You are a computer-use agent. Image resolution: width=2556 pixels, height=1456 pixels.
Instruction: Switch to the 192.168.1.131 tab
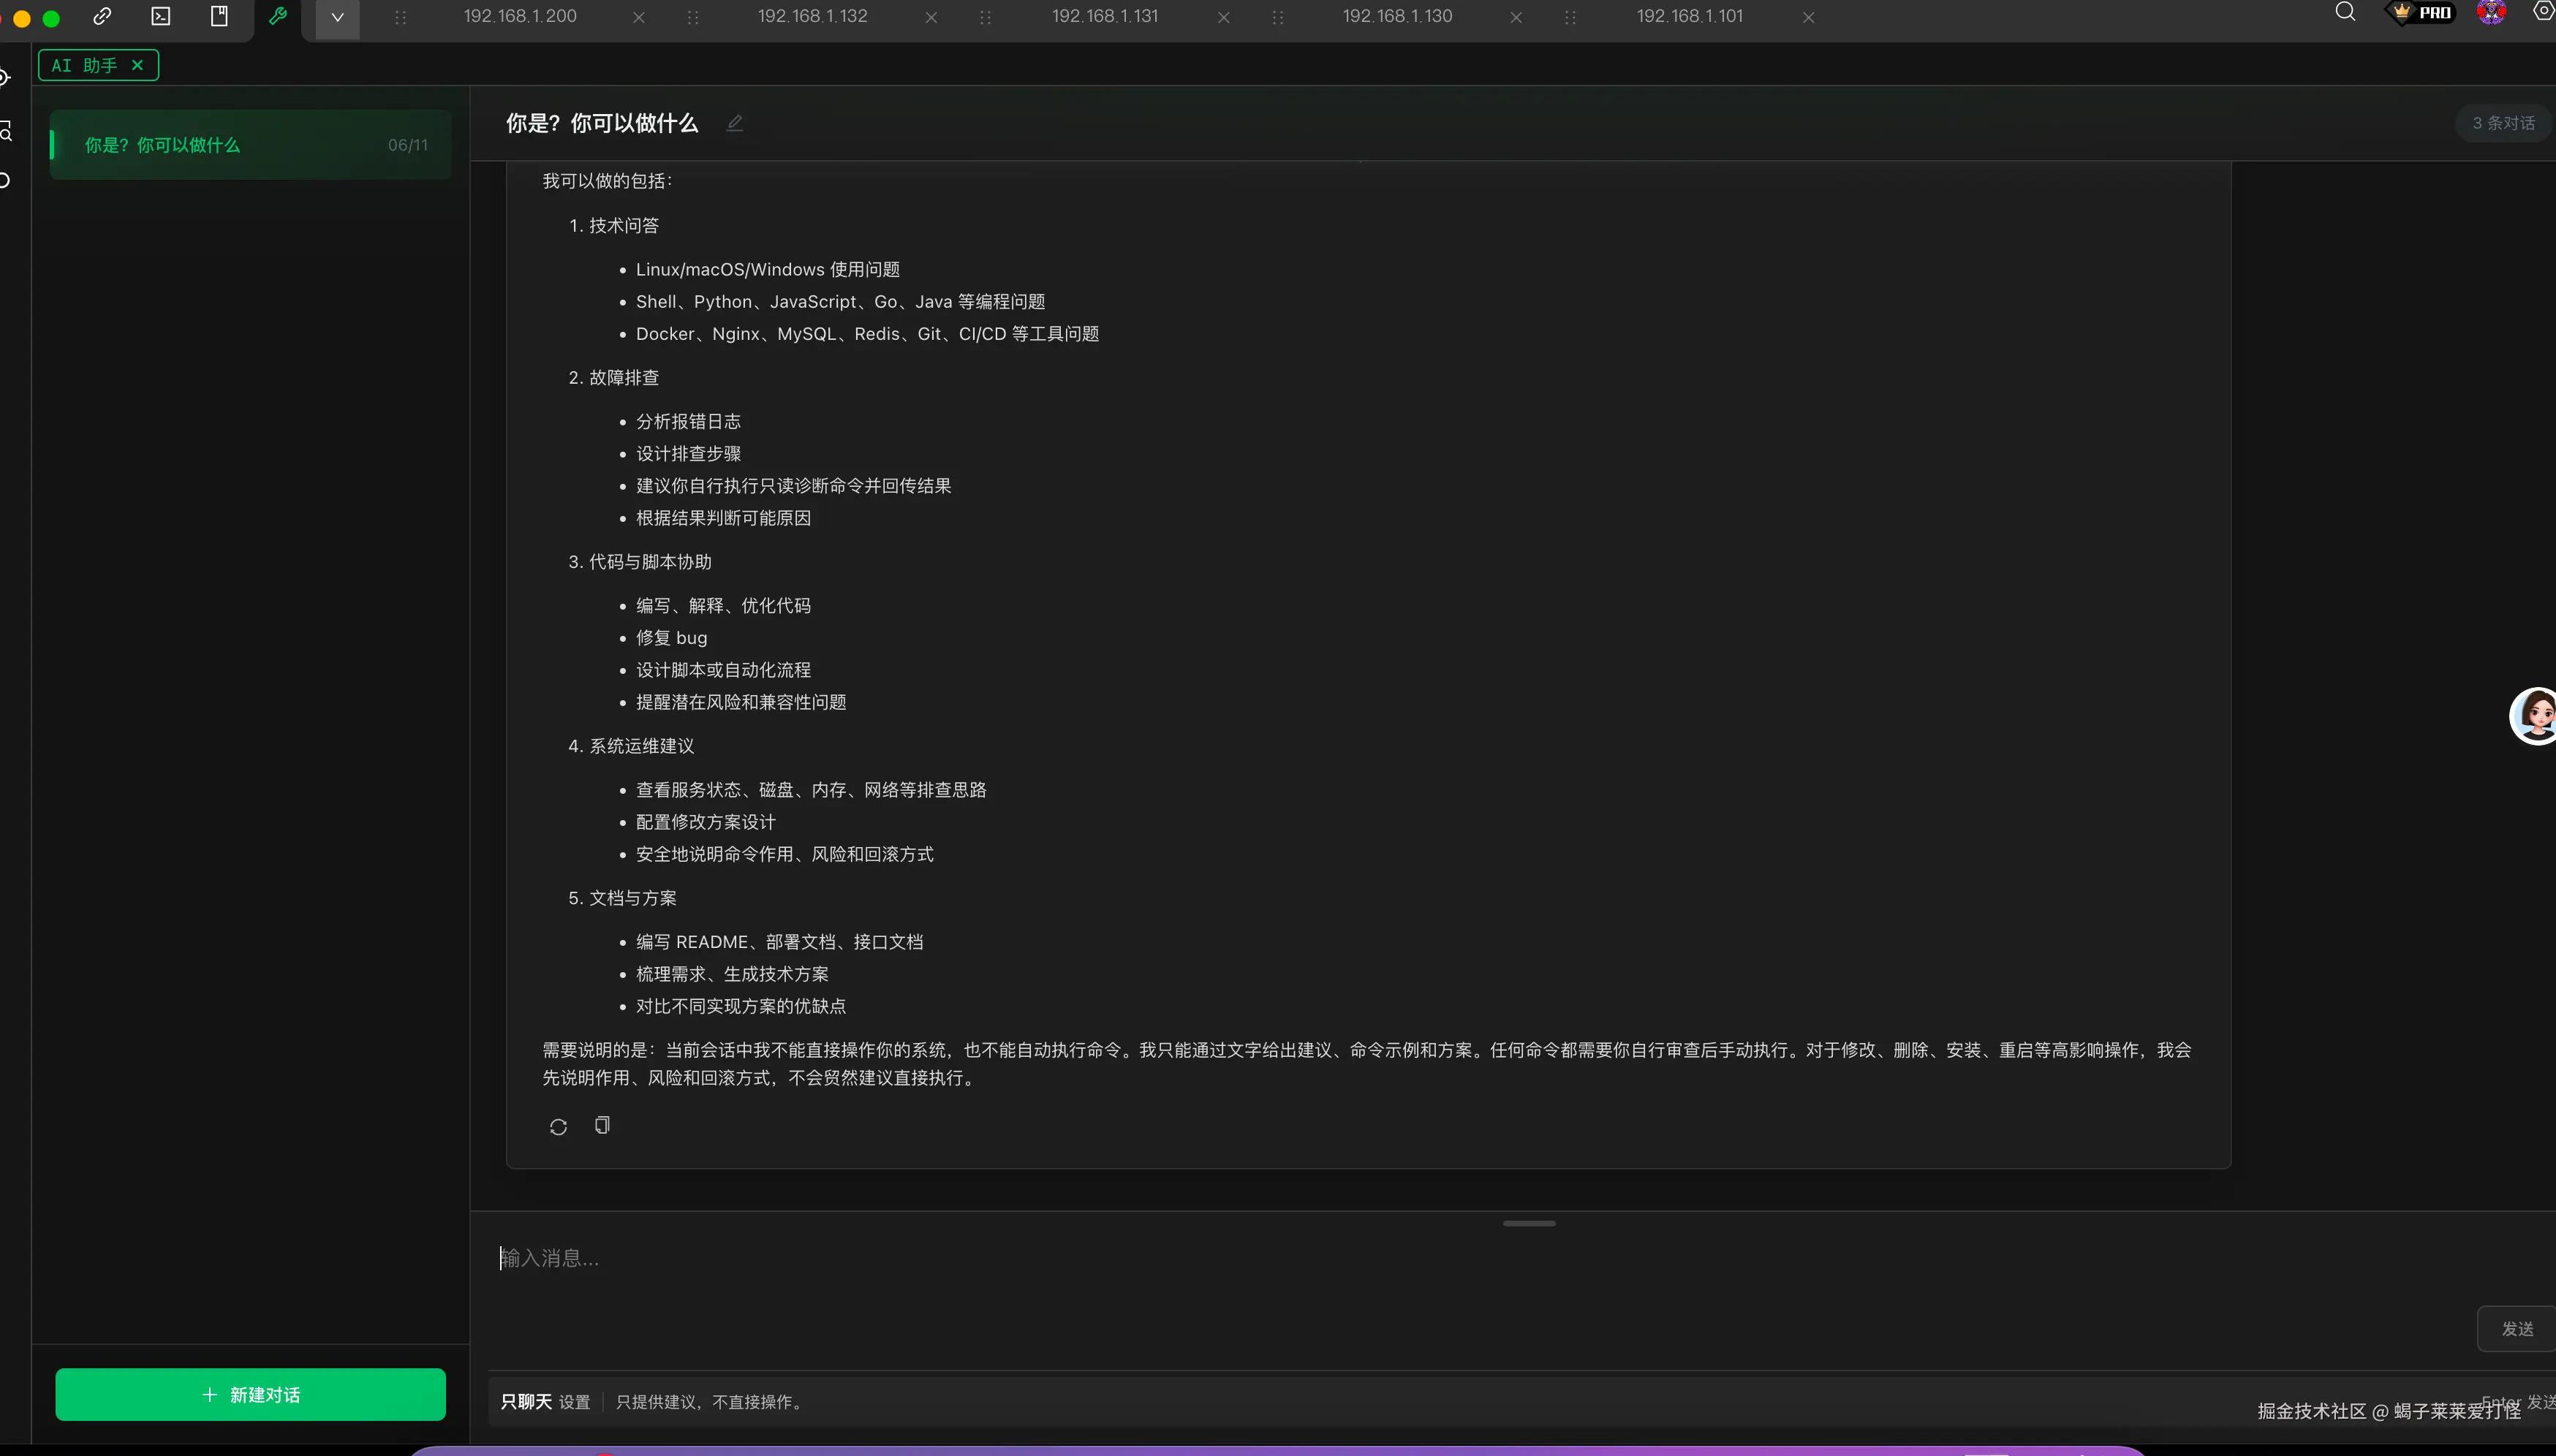(x=1105, y=16)
